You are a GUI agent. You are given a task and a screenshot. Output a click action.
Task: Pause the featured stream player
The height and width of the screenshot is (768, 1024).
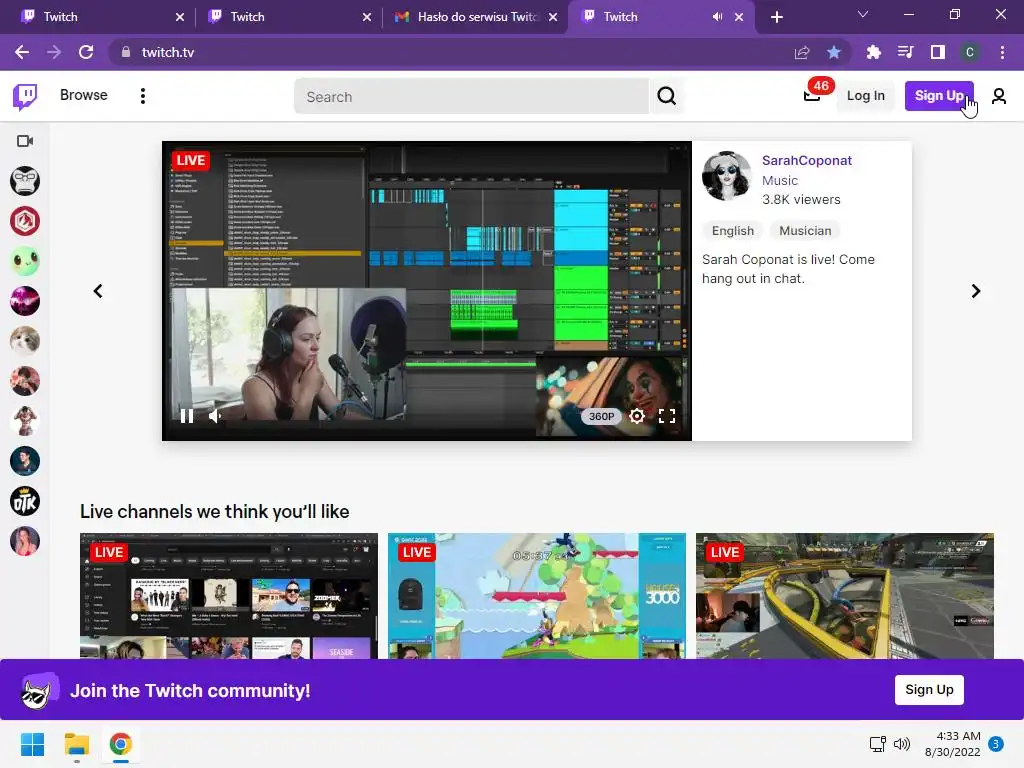pyautogui.click(x=187, y=416)
